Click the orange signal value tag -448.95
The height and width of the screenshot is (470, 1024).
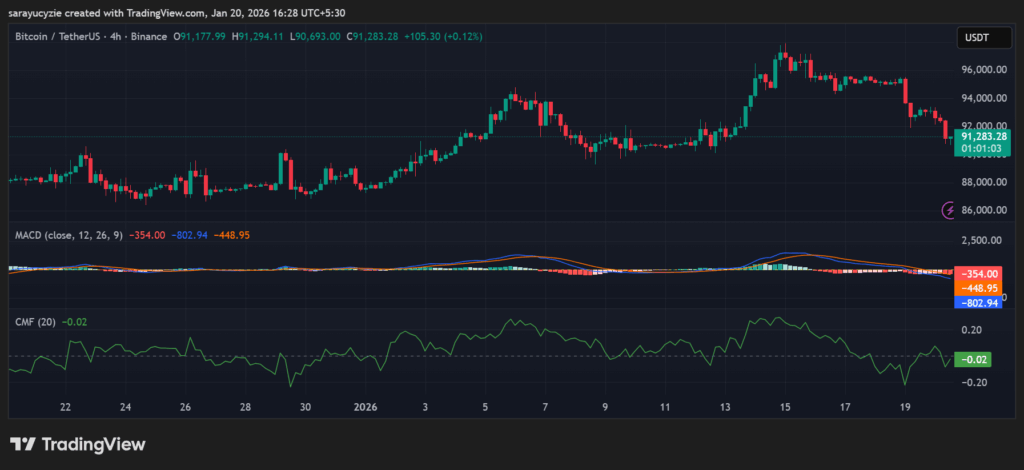pos(977,288)
